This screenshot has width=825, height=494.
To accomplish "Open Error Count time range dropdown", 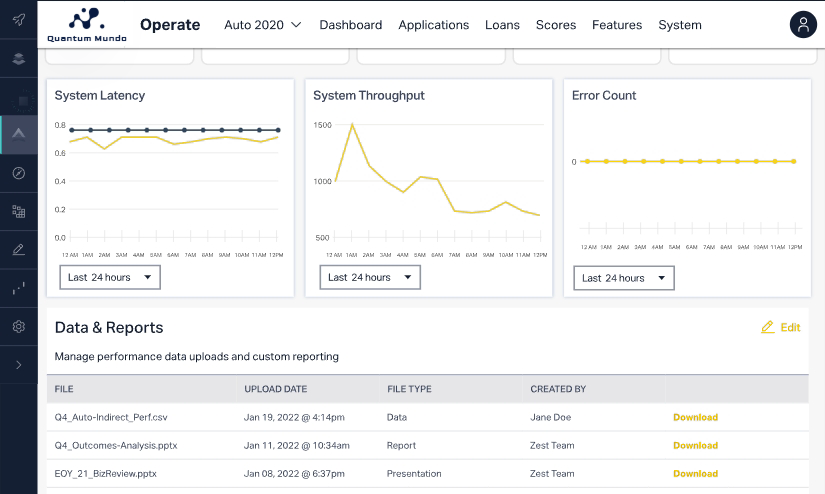I will (624, 278).
